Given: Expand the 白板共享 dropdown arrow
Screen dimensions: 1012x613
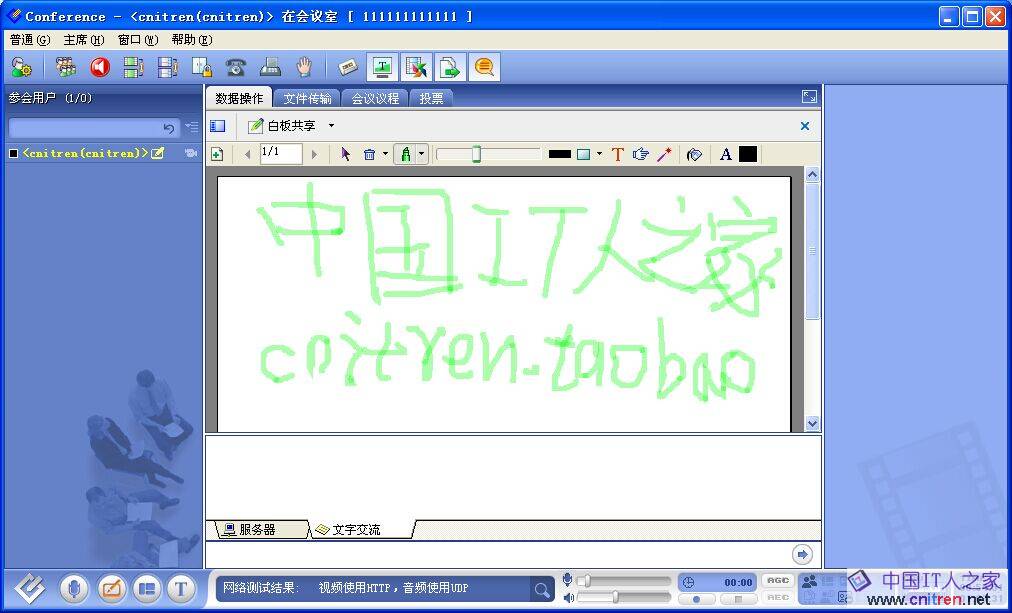Looking at the screenshot, I should click(331, 126).
